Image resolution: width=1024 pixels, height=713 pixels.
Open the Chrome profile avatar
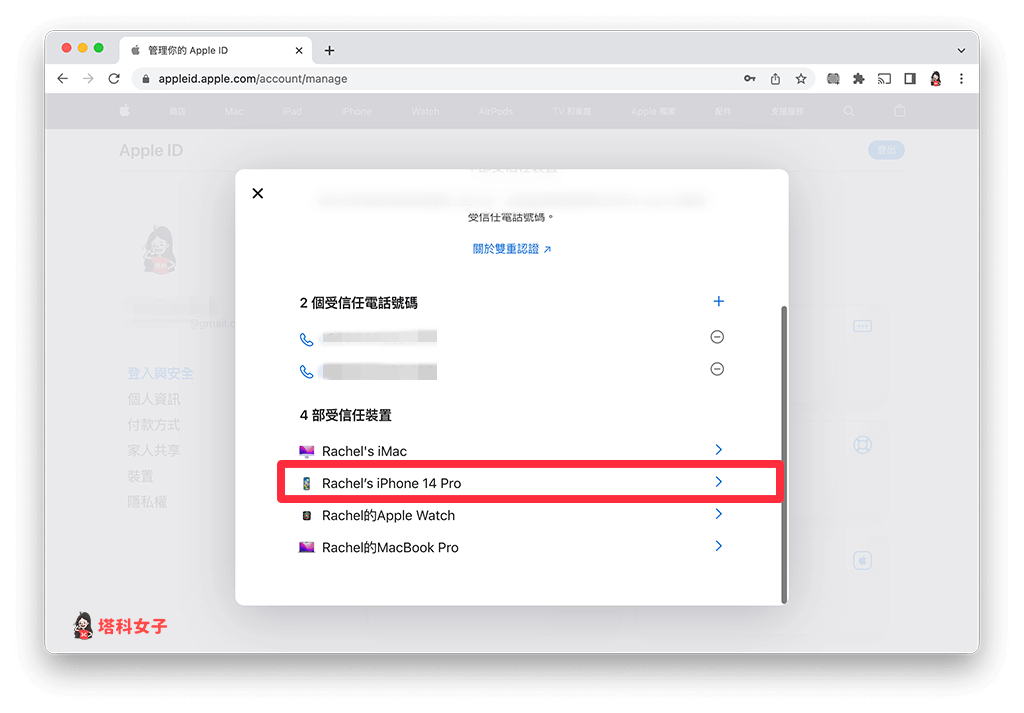(x=936, y=79)
